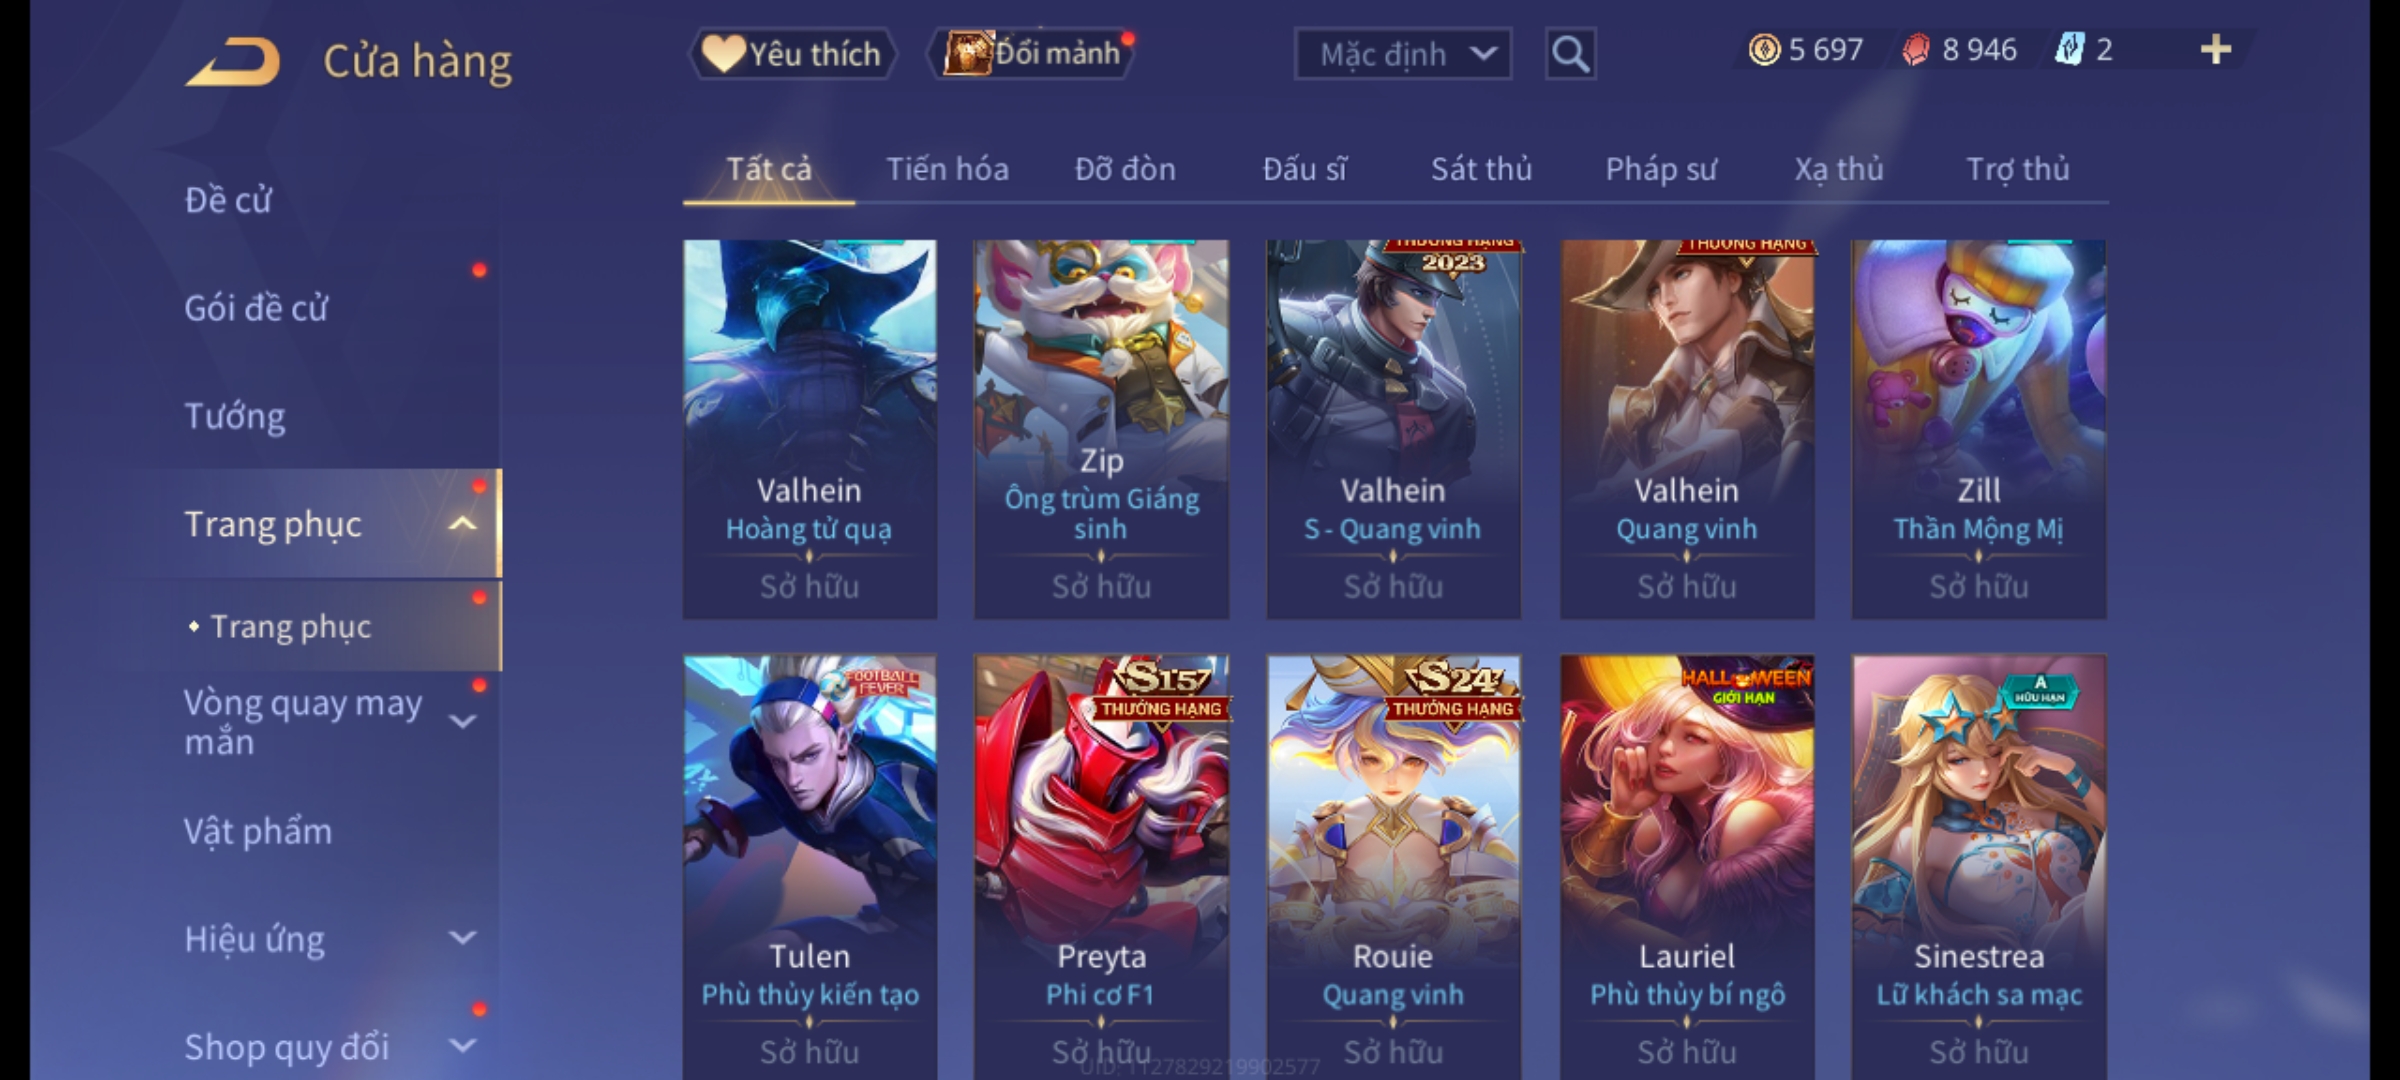Click the heart icon in Yêu thích
The image size is (2400, 1080).
coord(722,54)
